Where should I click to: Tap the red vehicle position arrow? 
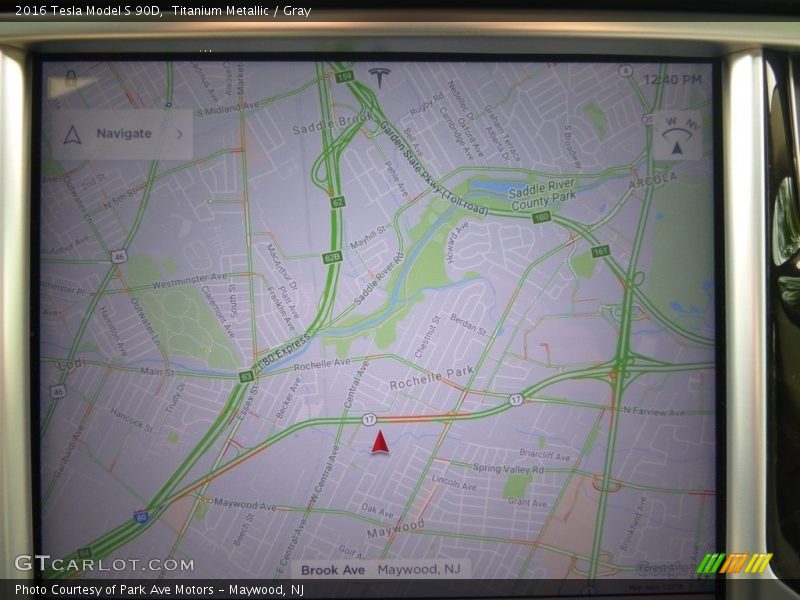coord(380,442)
